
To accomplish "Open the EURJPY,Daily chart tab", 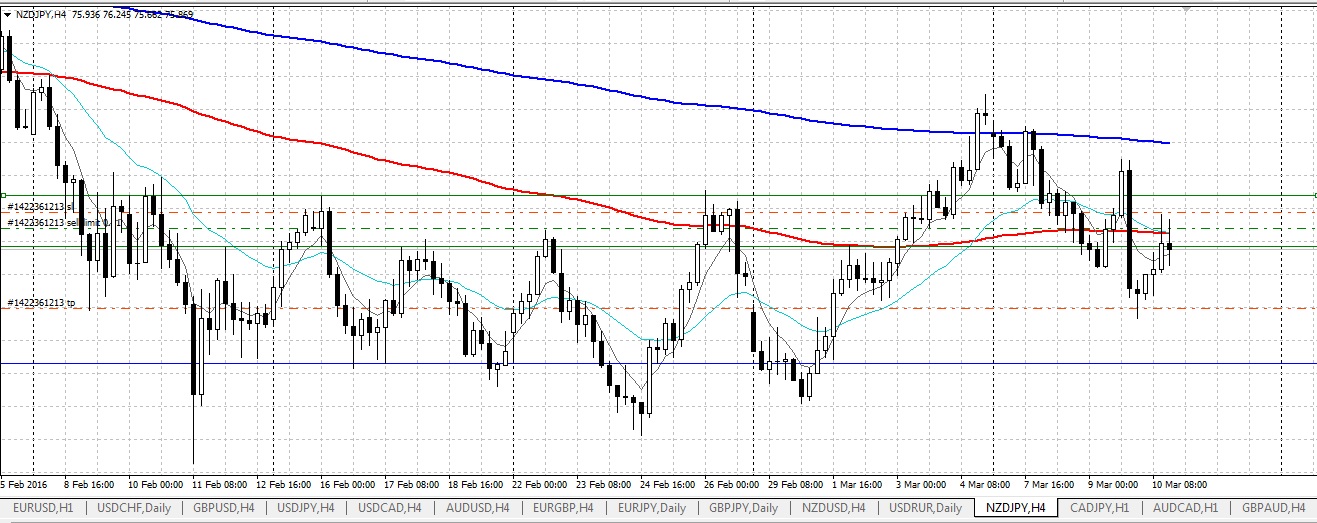I will coord(652,508).
